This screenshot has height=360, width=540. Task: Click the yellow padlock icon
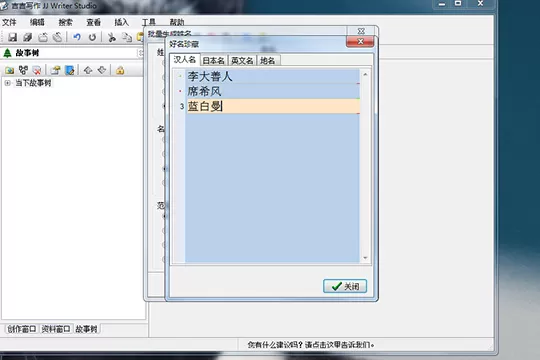tap(120, 71)
